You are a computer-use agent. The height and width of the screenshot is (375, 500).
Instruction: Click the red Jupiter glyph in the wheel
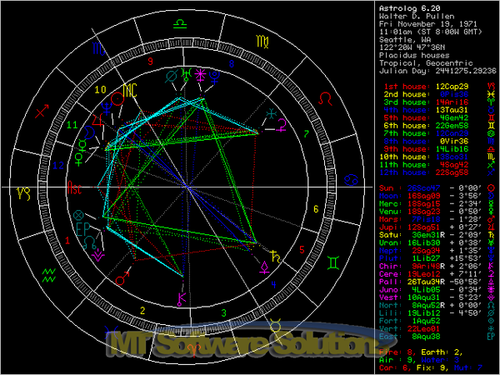pyautogui.click(x=97, y=121)
